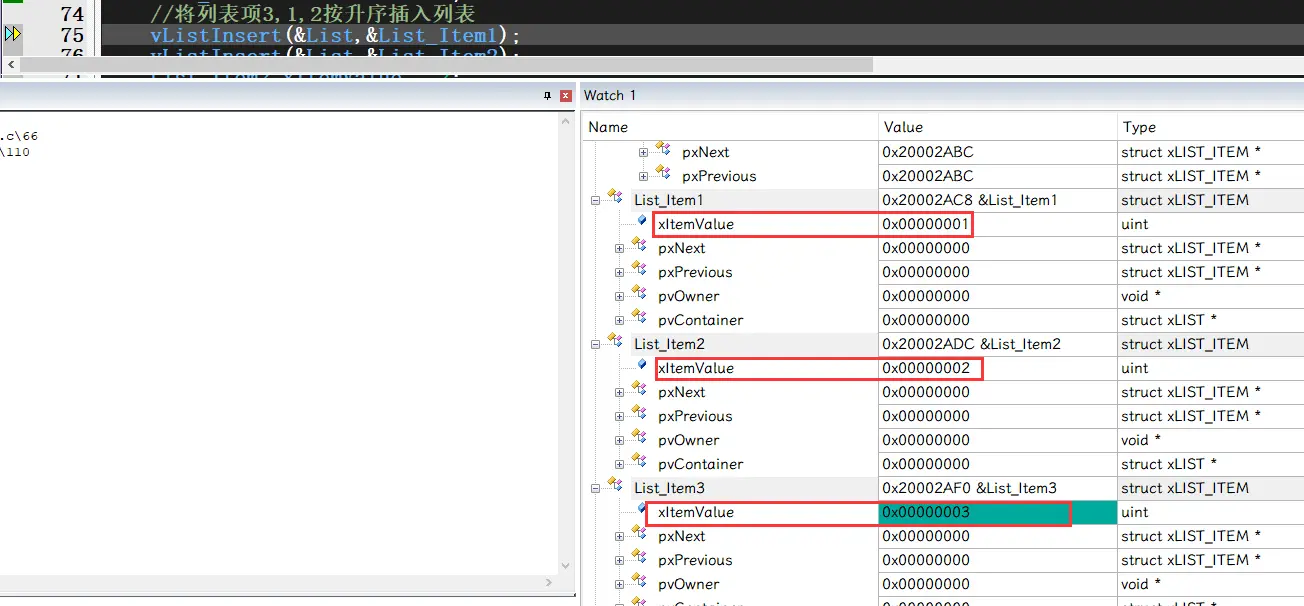Click the List_Item3 struct icon
The width and height of the screenshot is (1304, 606).
tap(615, 488)
